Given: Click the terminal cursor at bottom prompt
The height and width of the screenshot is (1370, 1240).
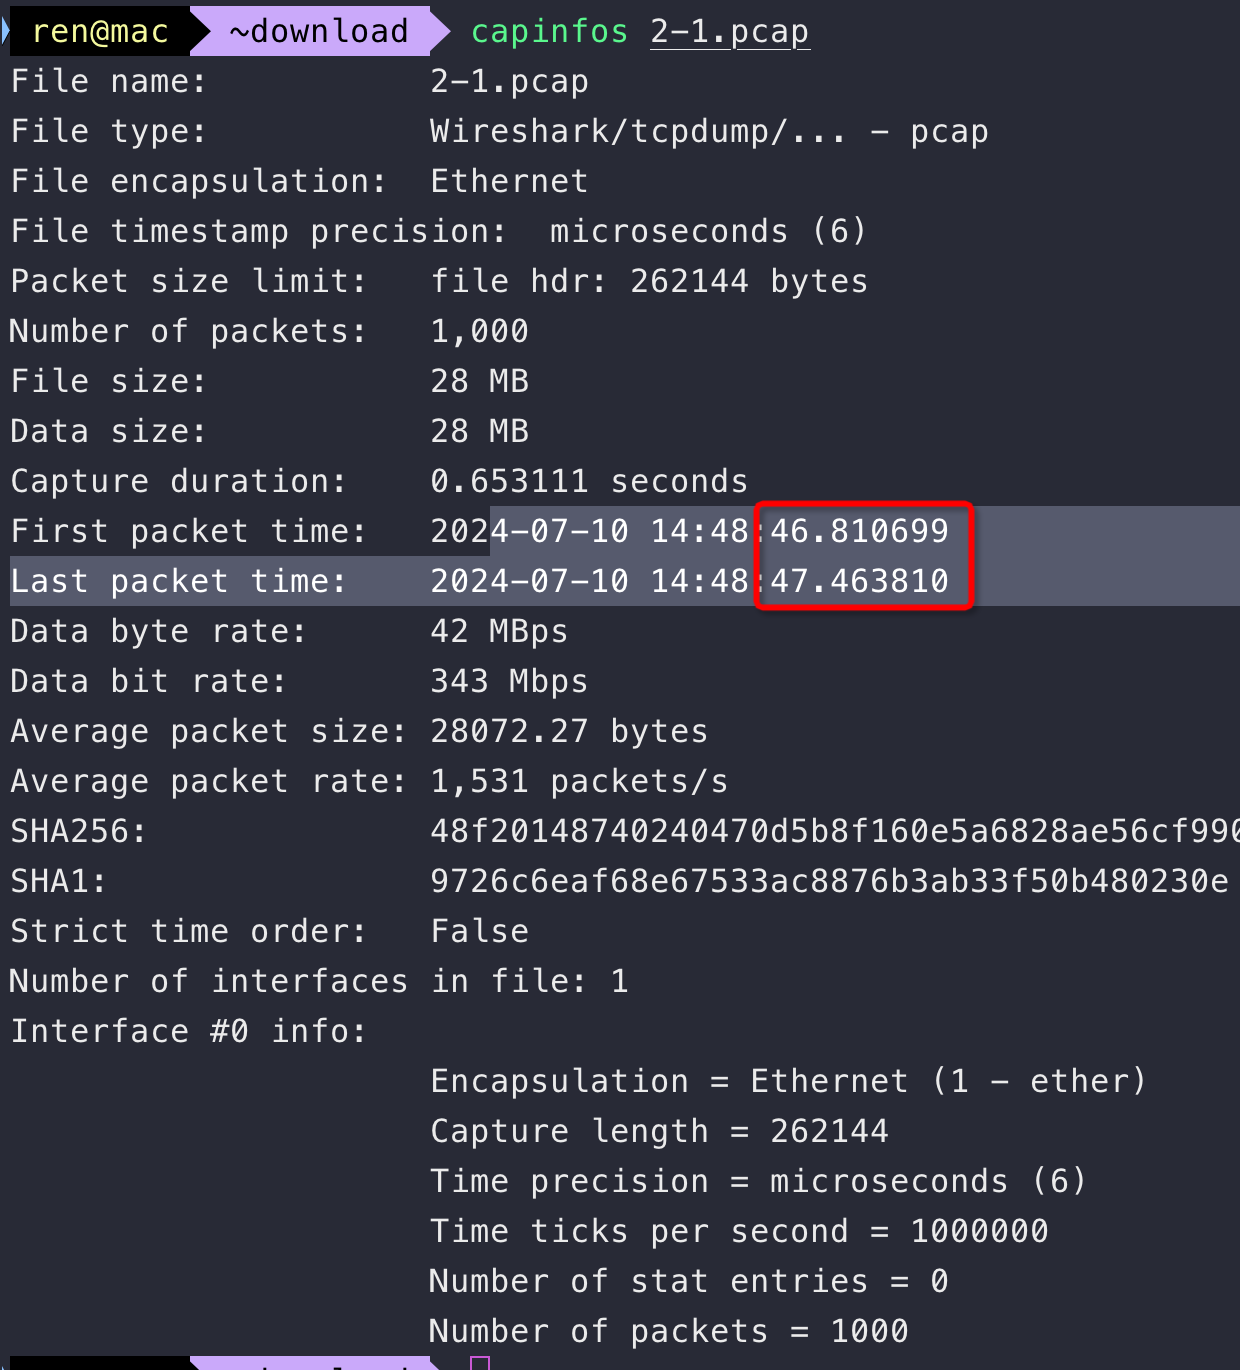Looking at the screenshot, I should (x=480, y=1362).
